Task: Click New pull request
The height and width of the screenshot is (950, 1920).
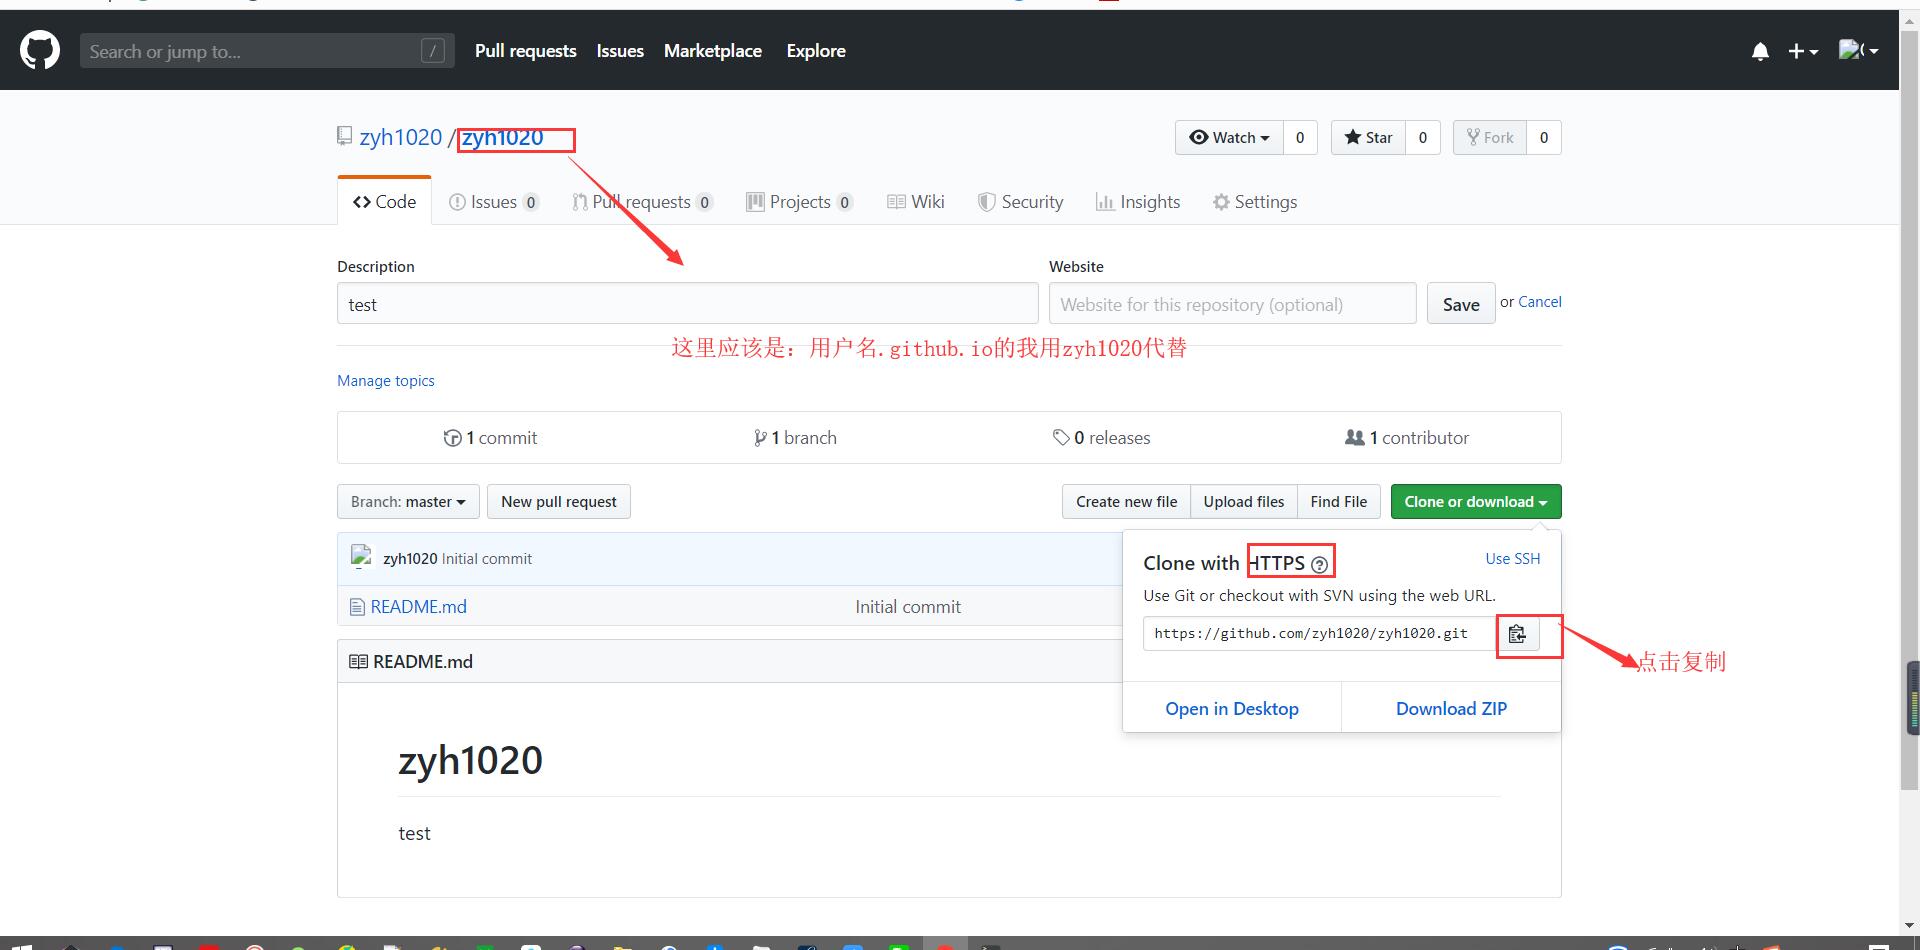Action: click(559, 502)
